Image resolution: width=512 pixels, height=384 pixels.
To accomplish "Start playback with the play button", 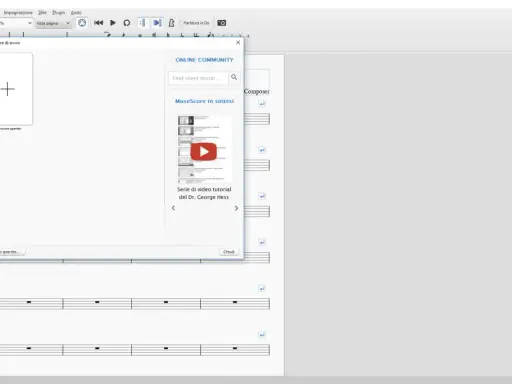I will 113,23.
